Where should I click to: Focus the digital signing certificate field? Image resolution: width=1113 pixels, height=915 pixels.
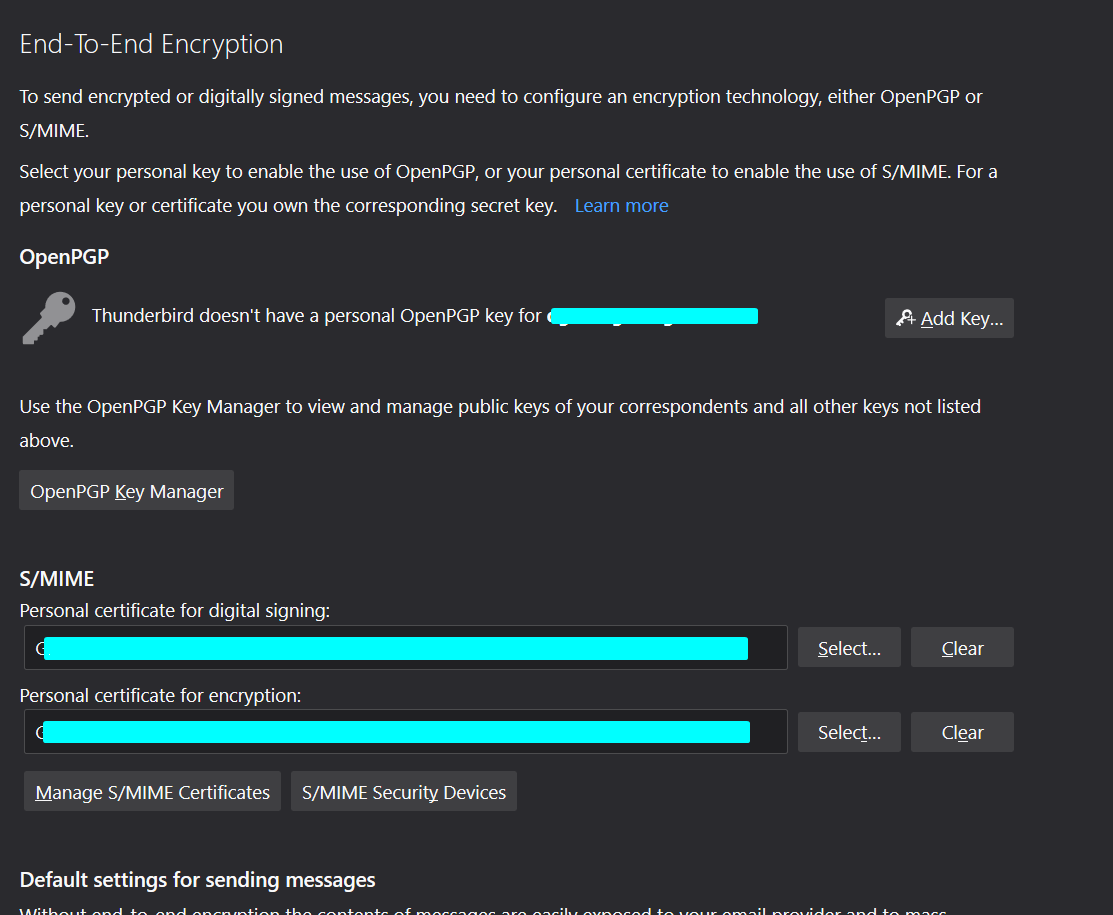coord(405,647)
